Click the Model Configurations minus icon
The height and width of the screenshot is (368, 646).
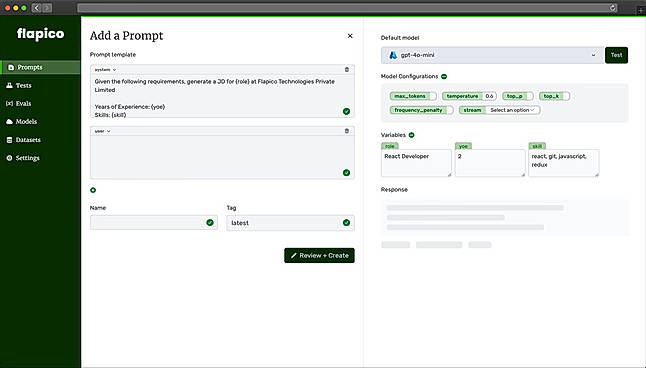coord(444,77)
